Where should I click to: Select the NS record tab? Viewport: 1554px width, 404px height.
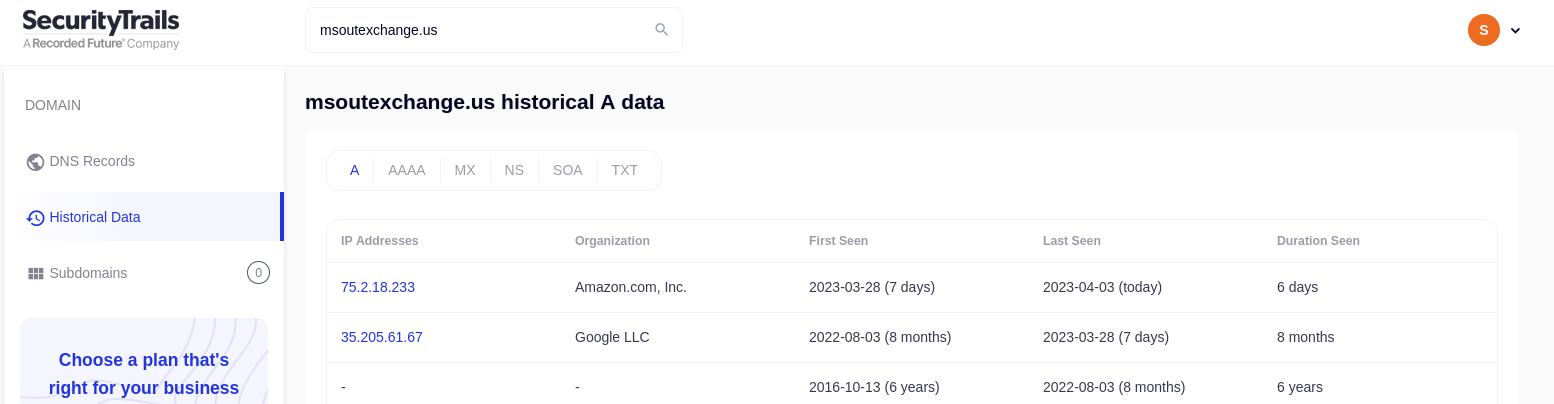click(514, 170)
